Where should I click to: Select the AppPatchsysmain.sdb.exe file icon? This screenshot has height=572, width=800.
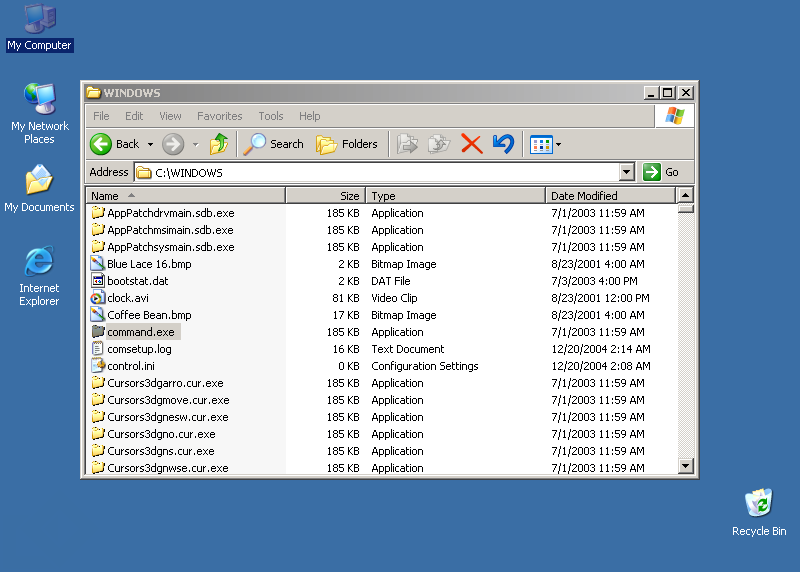coord(97,247)
